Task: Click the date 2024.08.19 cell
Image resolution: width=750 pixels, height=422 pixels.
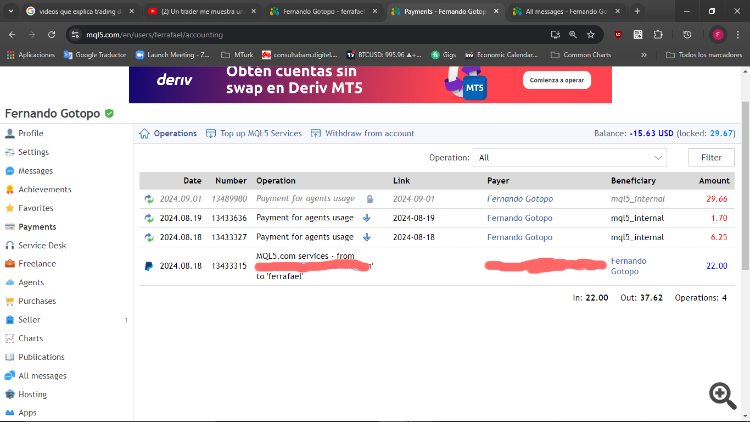Action: (x=180, y=218)
